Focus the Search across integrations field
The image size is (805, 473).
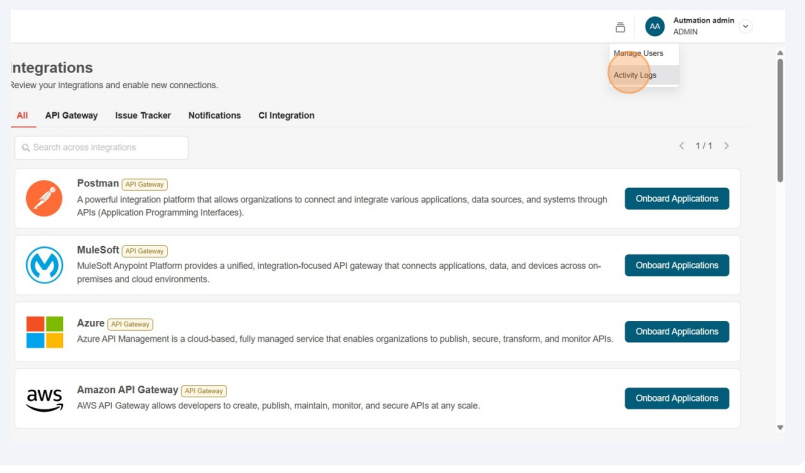pyautogui.click(x=102, y=148)
